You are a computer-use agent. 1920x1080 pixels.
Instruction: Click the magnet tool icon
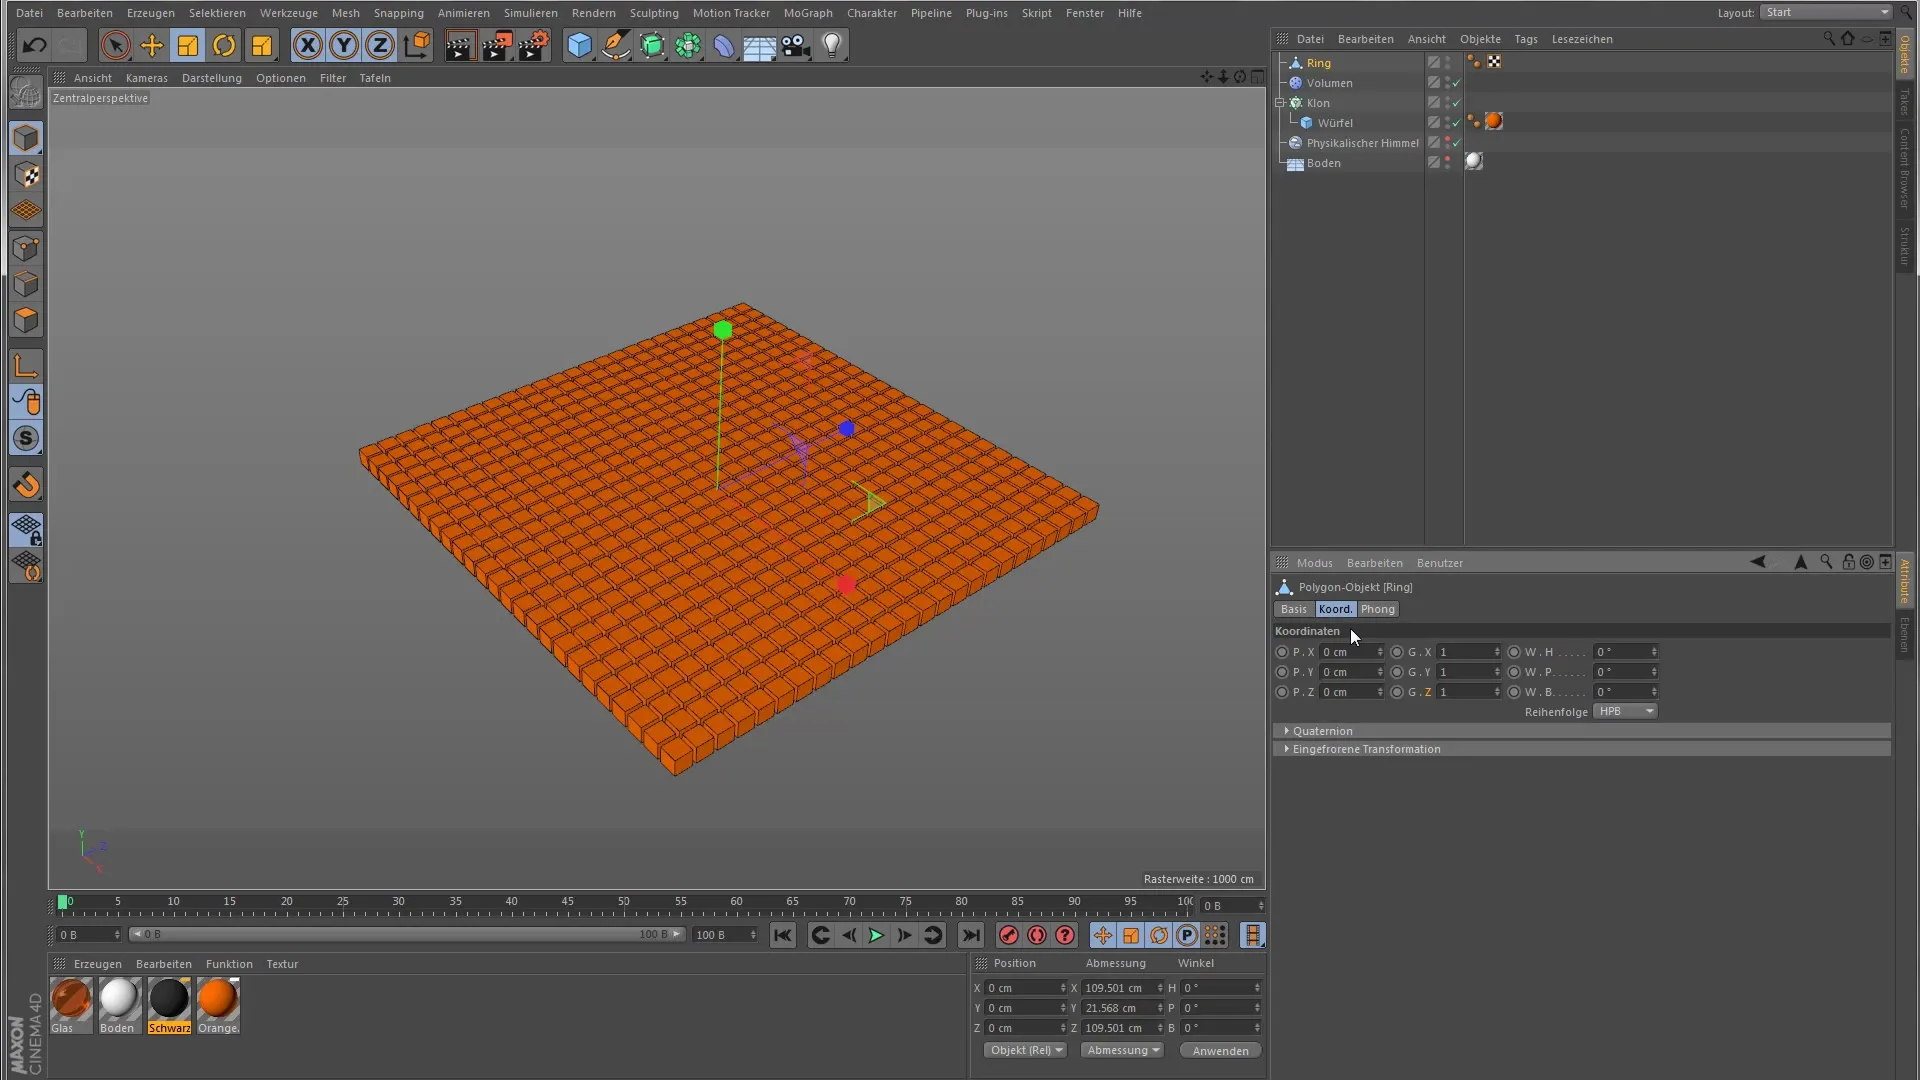(x=26, y=485)
